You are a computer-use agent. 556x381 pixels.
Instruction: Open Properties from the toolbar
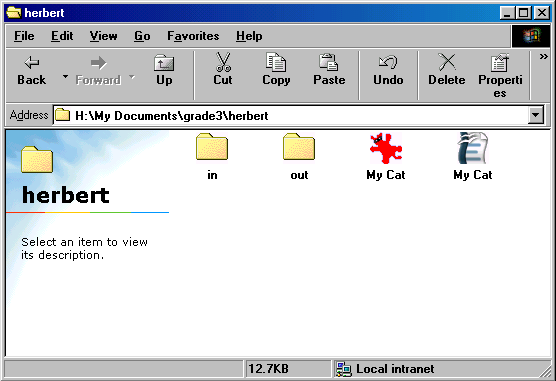500,75
